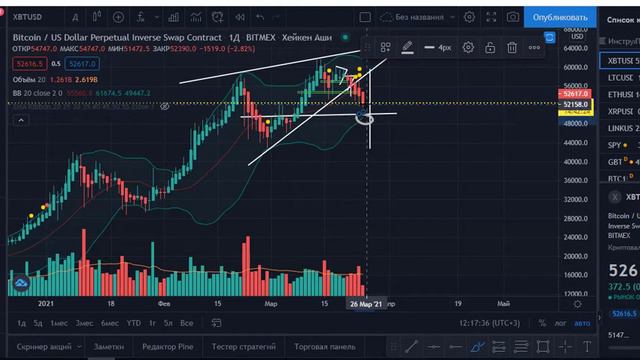Open the go-to-date calendar icon

pyautogui.click(x=216, y=323)
